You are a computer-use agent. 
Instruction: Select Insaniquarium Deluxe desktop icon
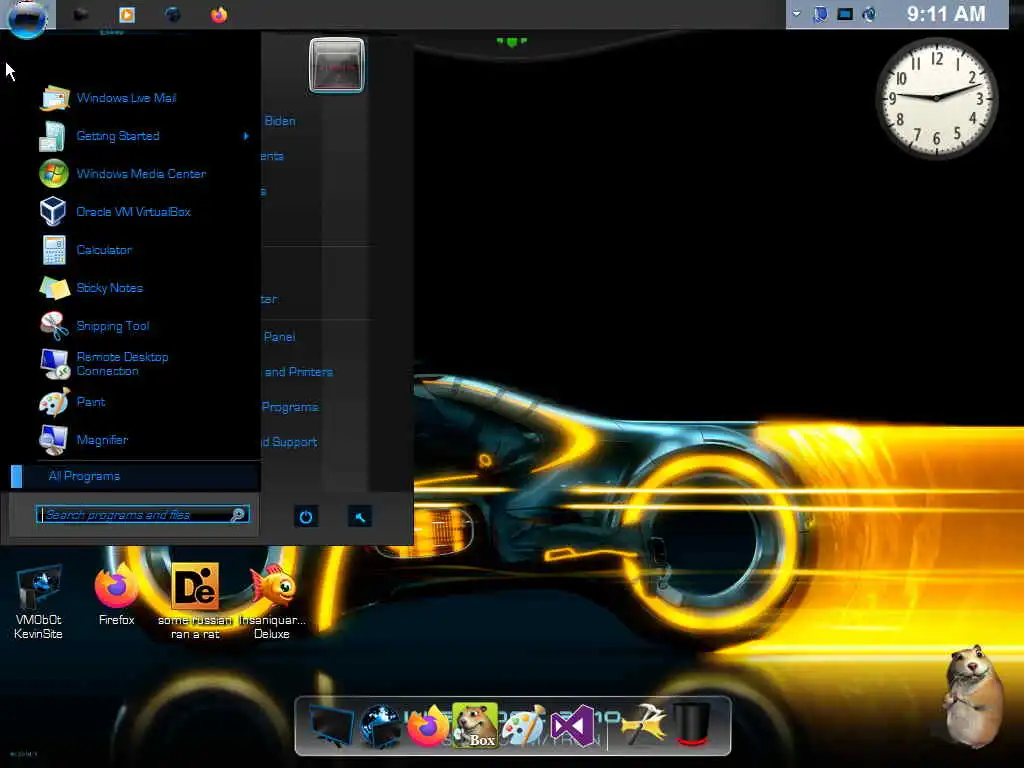272,602
